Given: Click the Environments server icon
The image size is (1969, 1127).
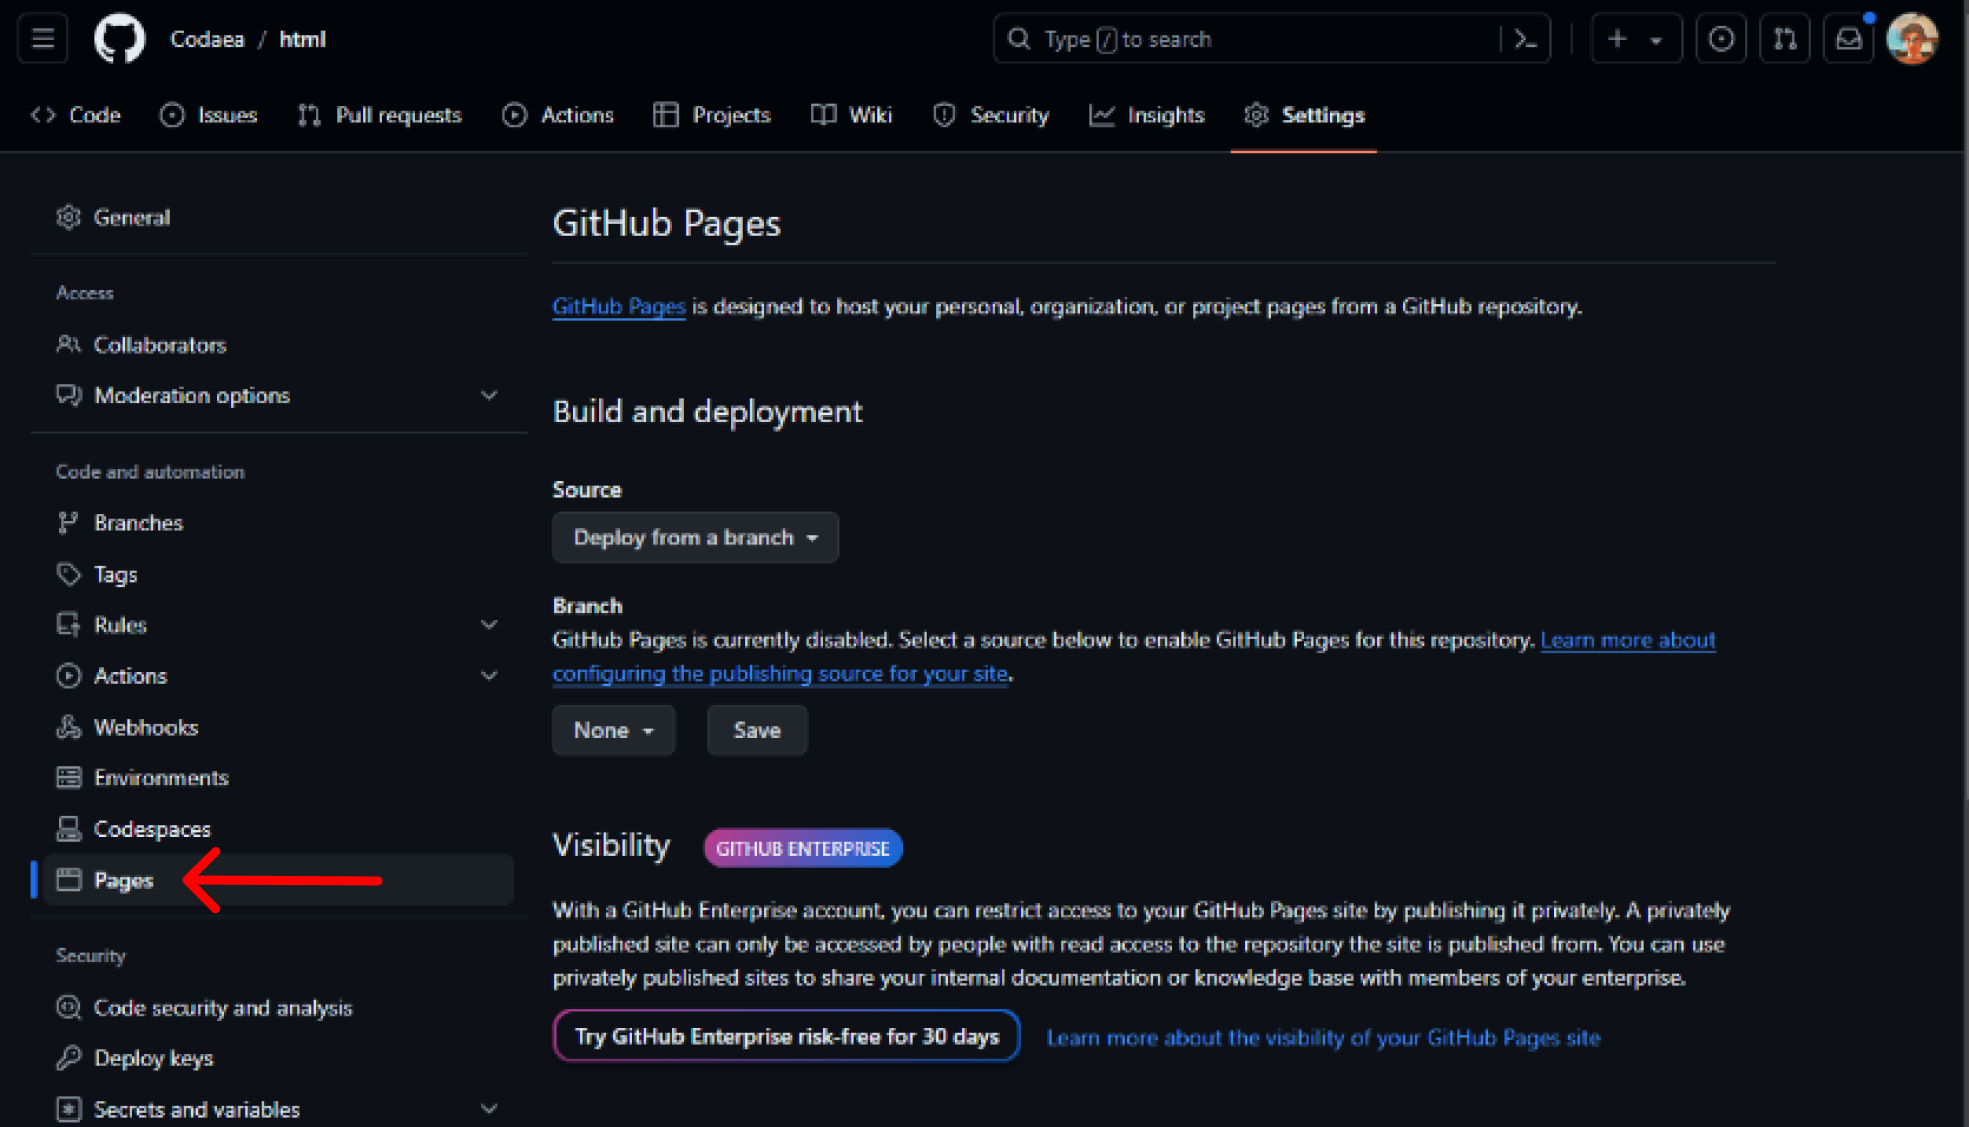Looking at the screenshot, I should click(x=68, y=777).
